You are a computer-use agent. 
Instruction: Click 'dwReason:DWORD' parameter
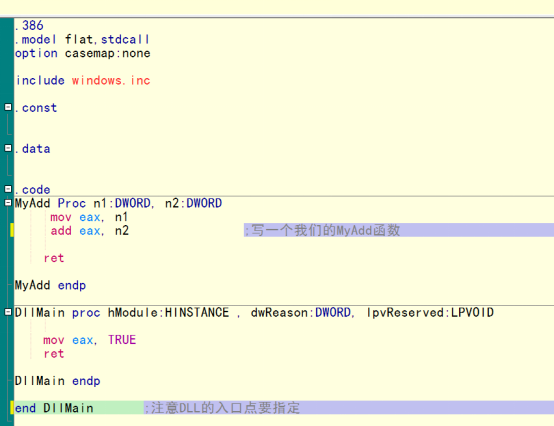coord(302,312)
